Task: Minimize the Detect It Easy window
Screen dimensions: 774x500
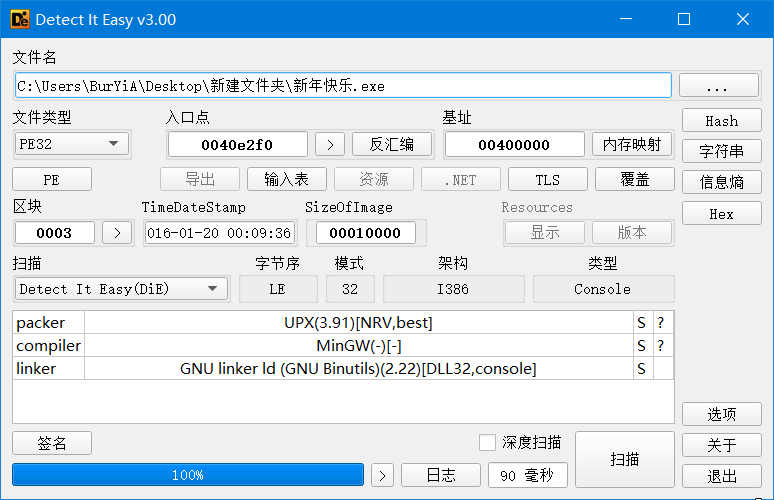Action: click(x=626, y=19)
